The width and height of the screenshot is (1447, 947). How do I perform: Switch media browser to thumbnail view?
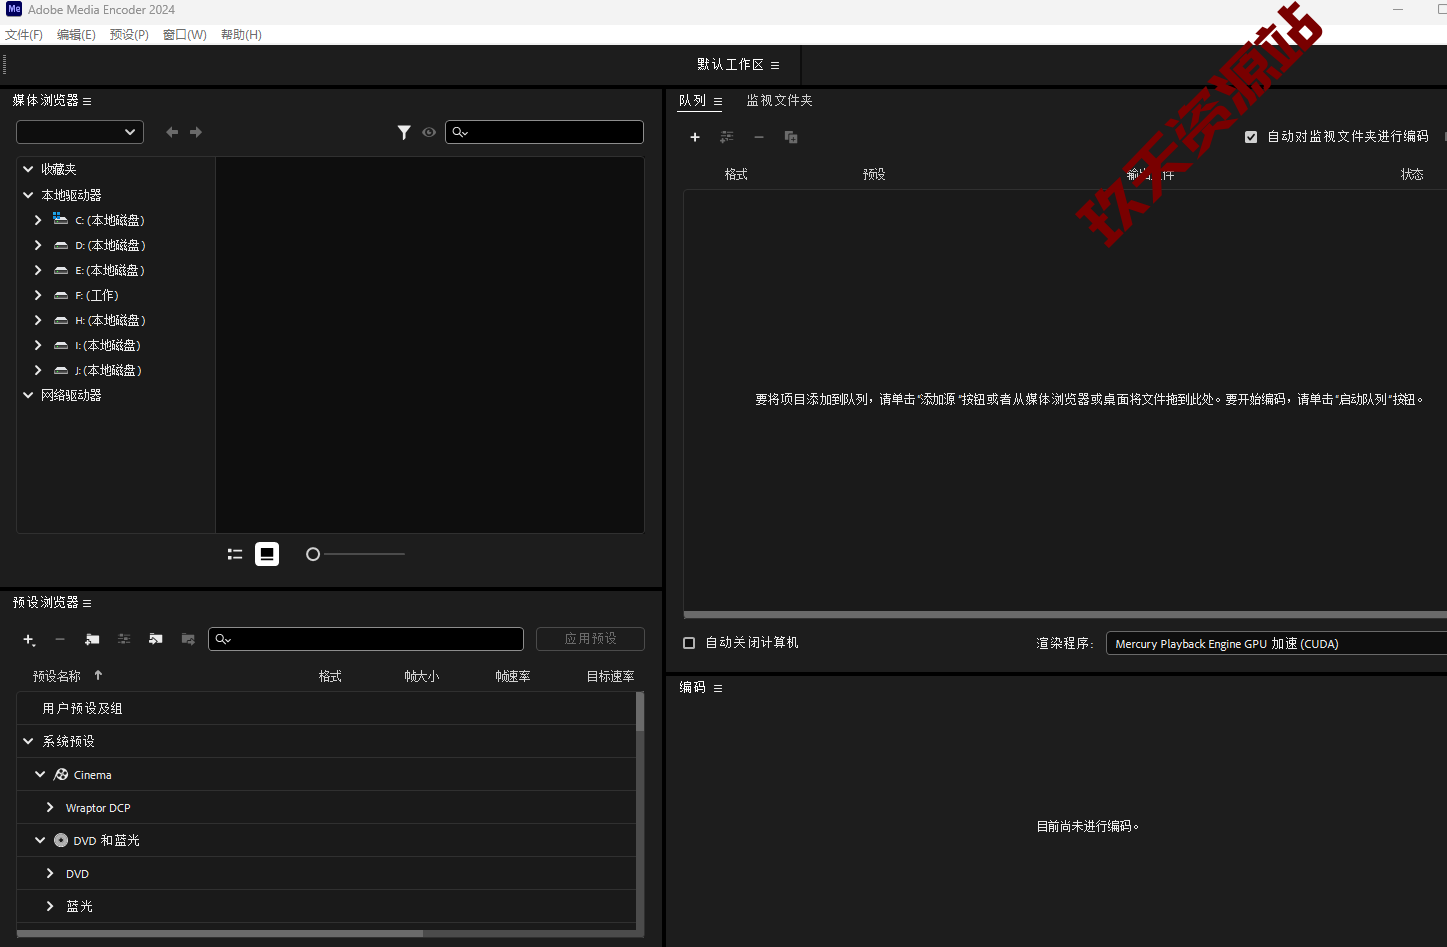(x=267, y=554)
